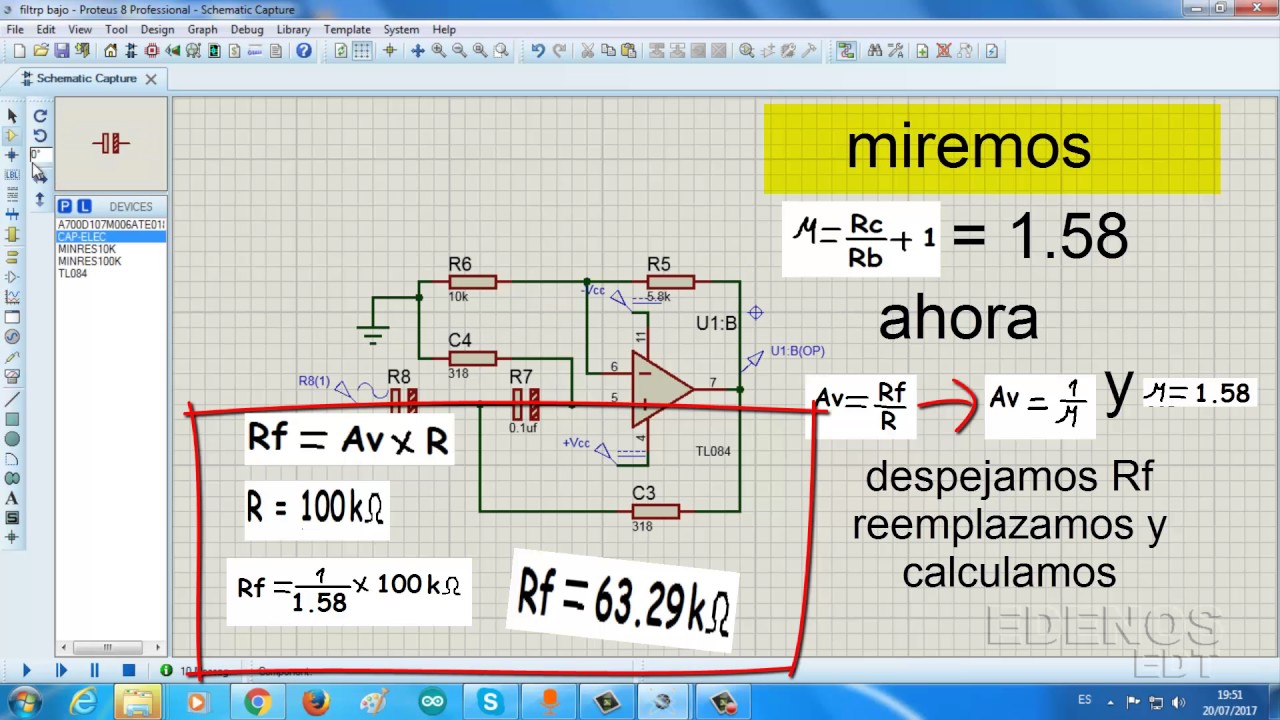Select the Selection Mode arrow tool
Screen dimensions: 1280x720
12,115
